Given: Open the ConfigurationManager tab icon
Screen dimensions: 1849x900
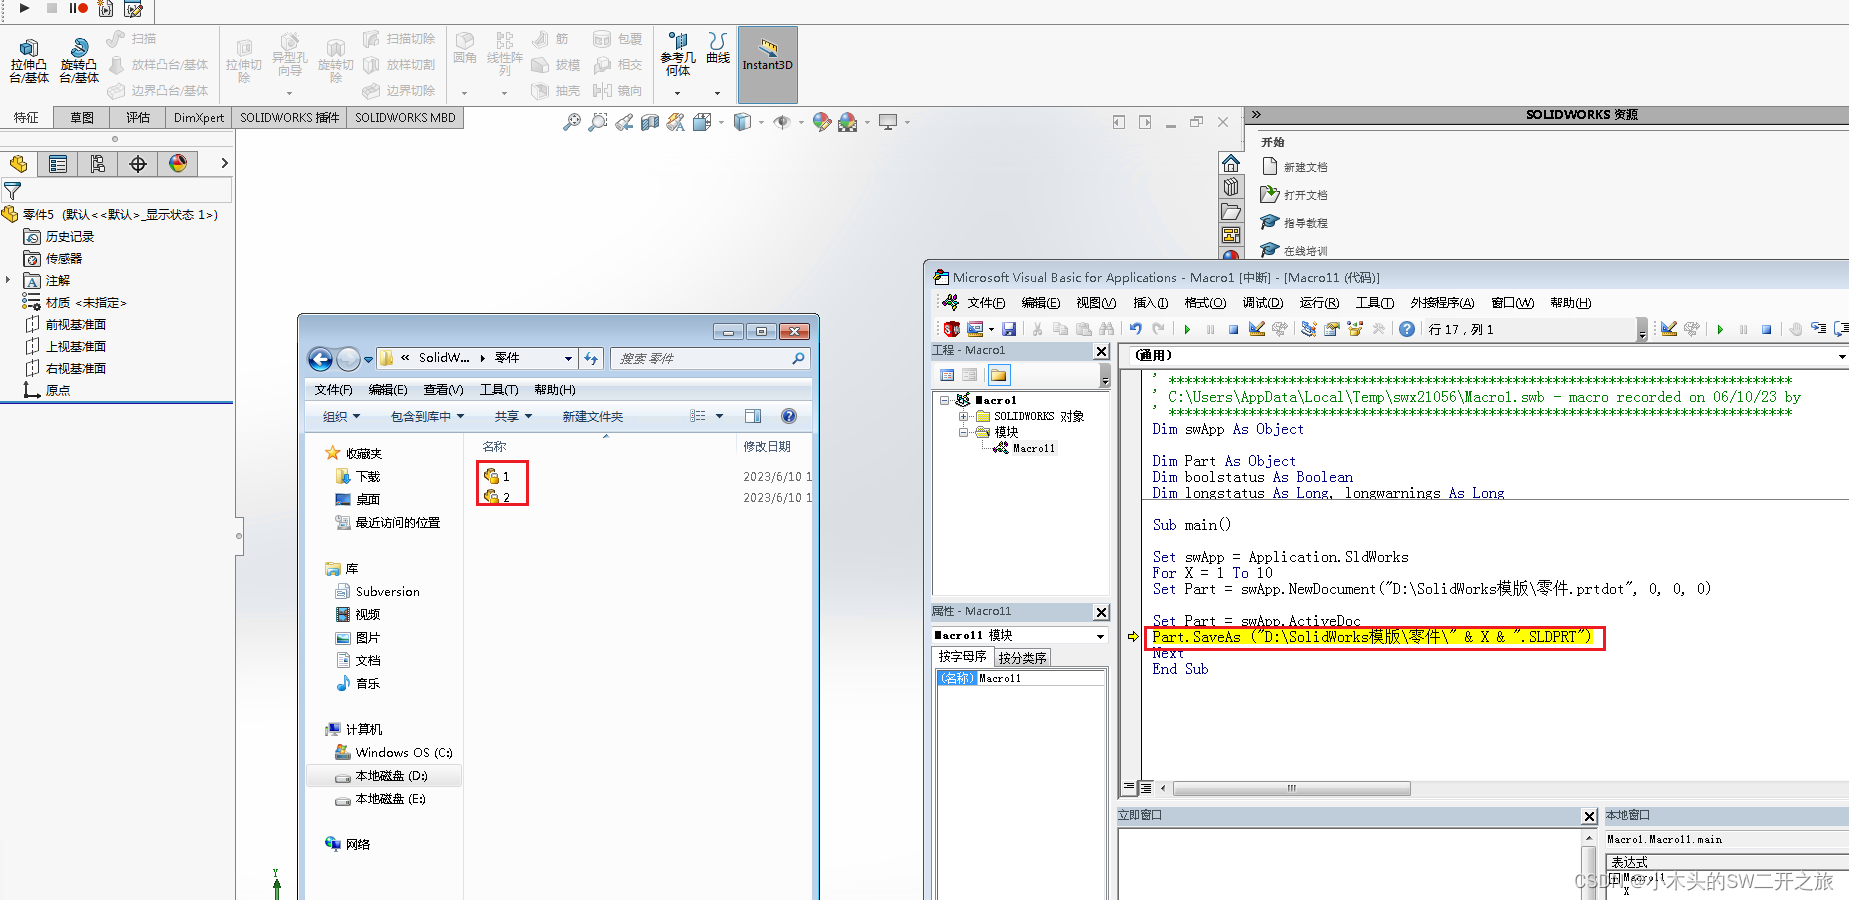Looking at the screenshot, I should tap(98, 164).
